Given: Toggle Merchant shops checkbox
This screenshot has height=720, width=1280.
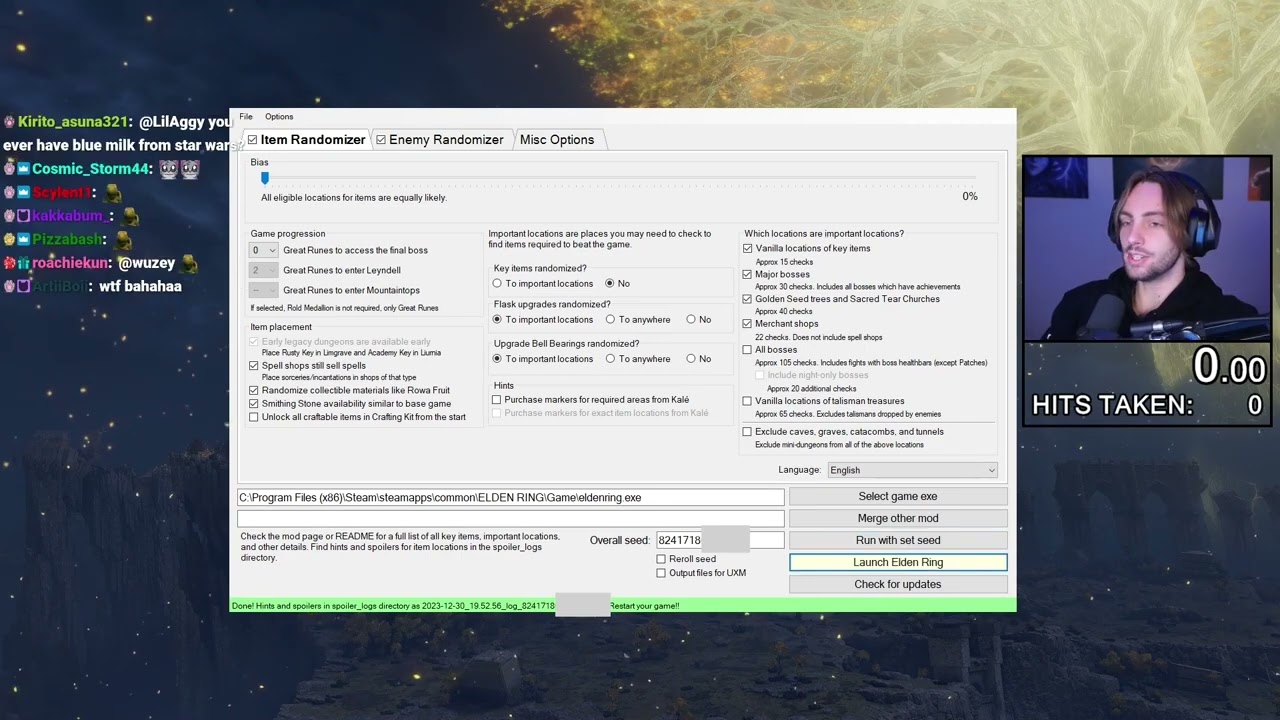Looking at the screenshot, I should pyautogui.click(x=747, y=324).
